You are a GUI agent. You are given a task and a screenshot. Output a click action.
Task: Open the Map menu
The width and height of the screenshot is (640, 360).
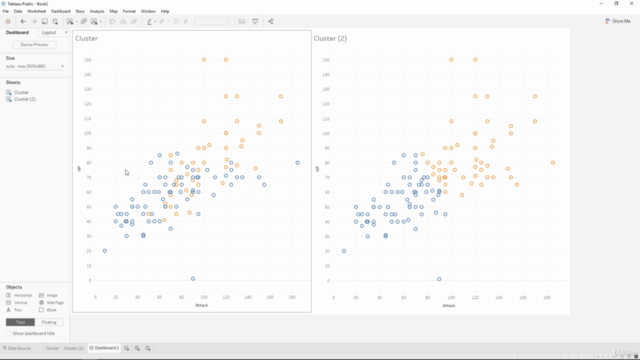113,11
